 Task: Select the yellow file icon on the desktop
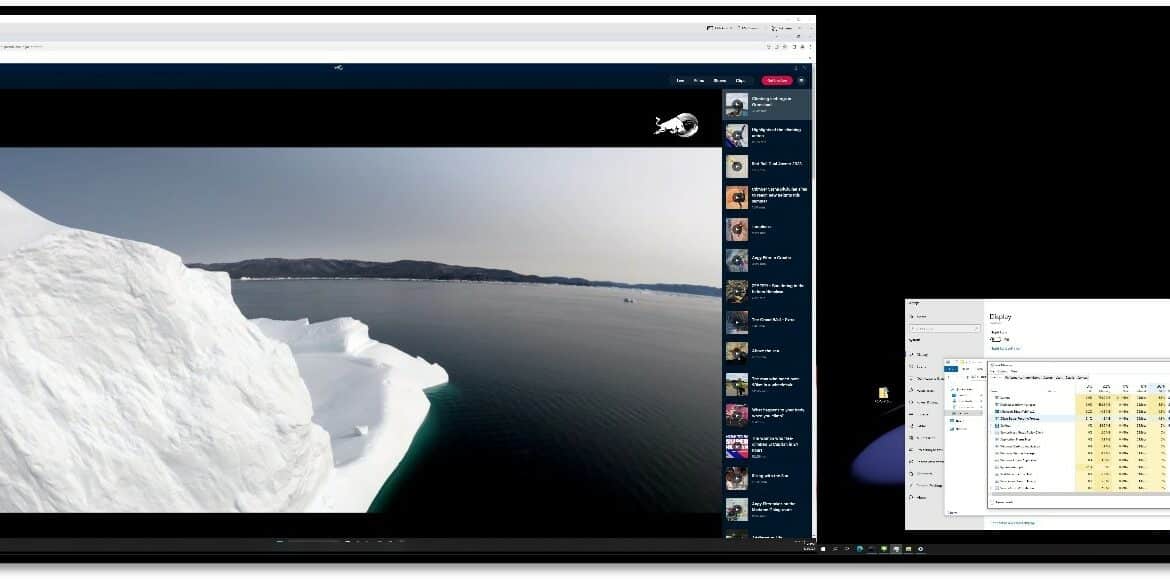pos(883,394)
